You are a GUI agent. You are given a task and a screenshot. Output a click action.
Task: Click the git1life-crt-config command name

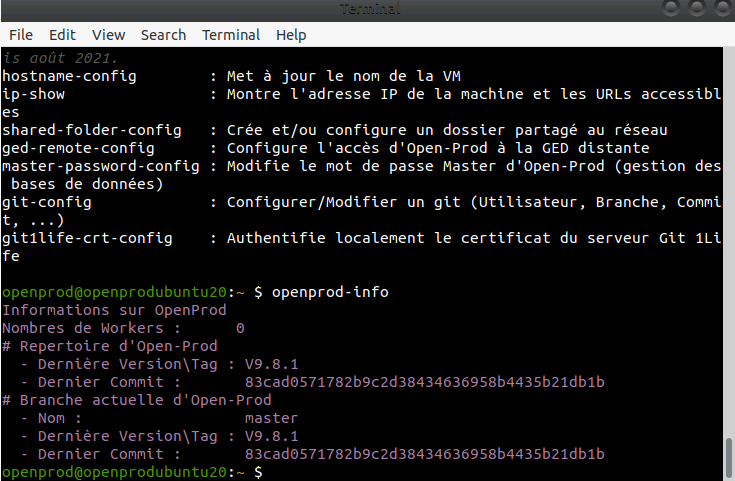pyautogui.click(x=86, y=238)
